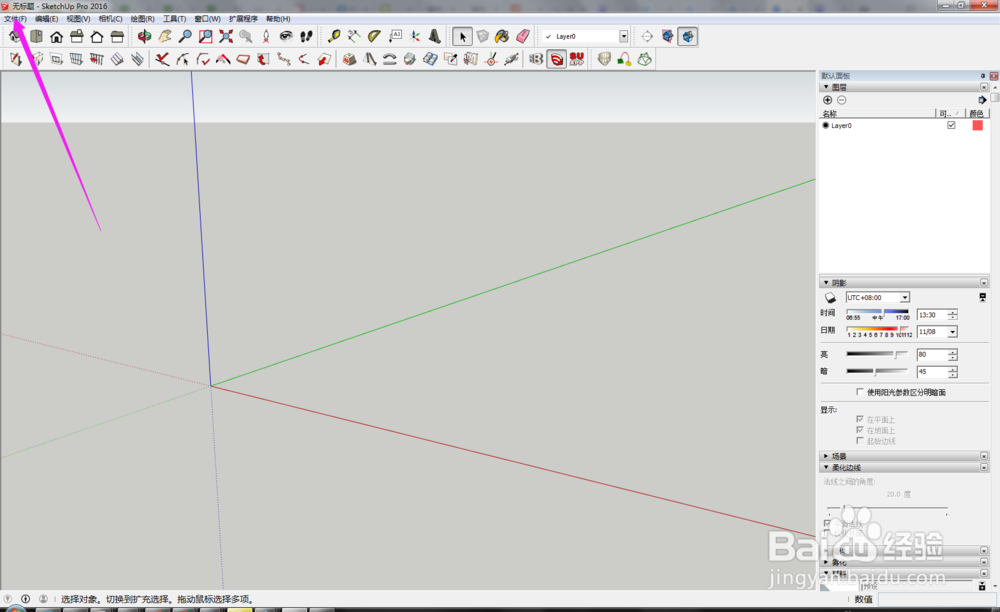Image resolution: width=1000 pixels, height=612 pixels.
Task: Collapse the 阴影 panel section
Action: point(826,282)
